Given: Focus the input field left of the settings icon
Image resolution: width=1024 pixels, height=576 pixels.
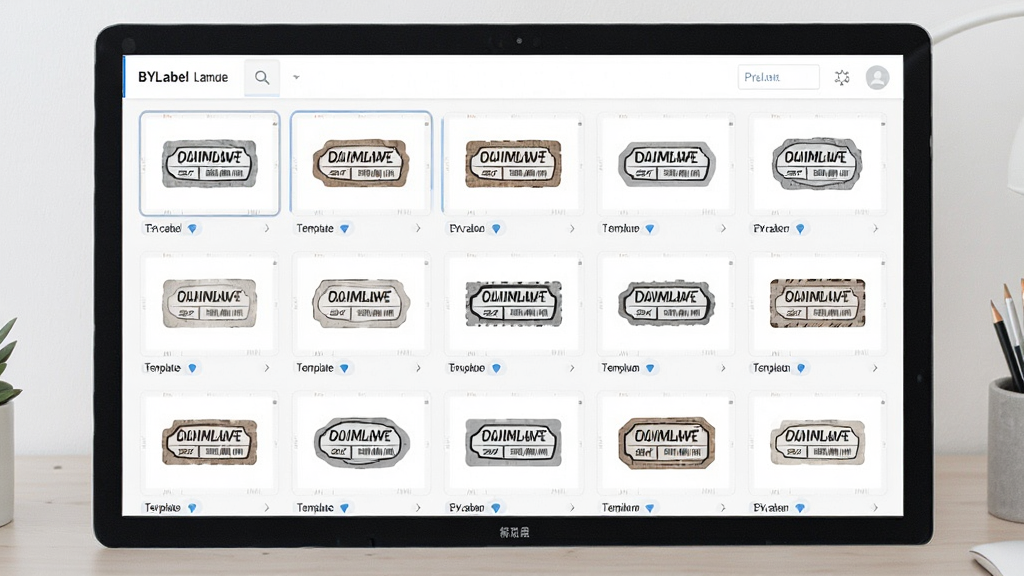Looking at the screenshot, I should click(x=778, y=77).
